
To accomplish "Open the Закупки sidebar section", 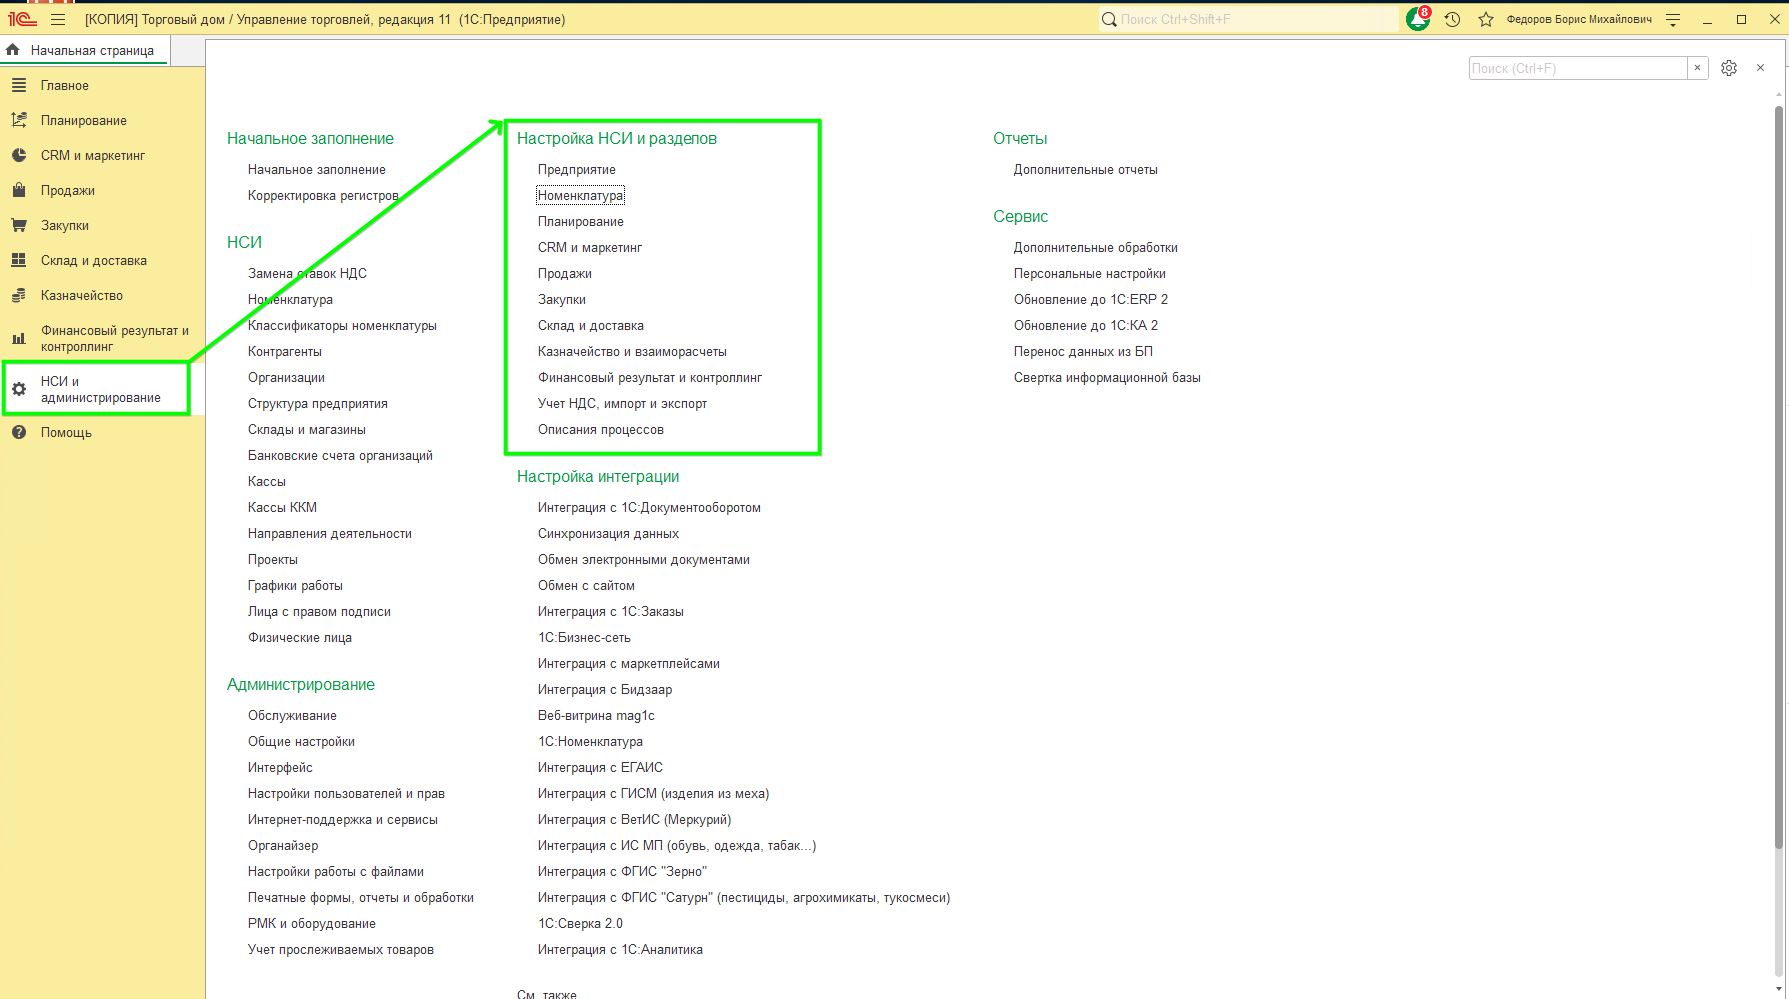I will (x=64, y=225).
